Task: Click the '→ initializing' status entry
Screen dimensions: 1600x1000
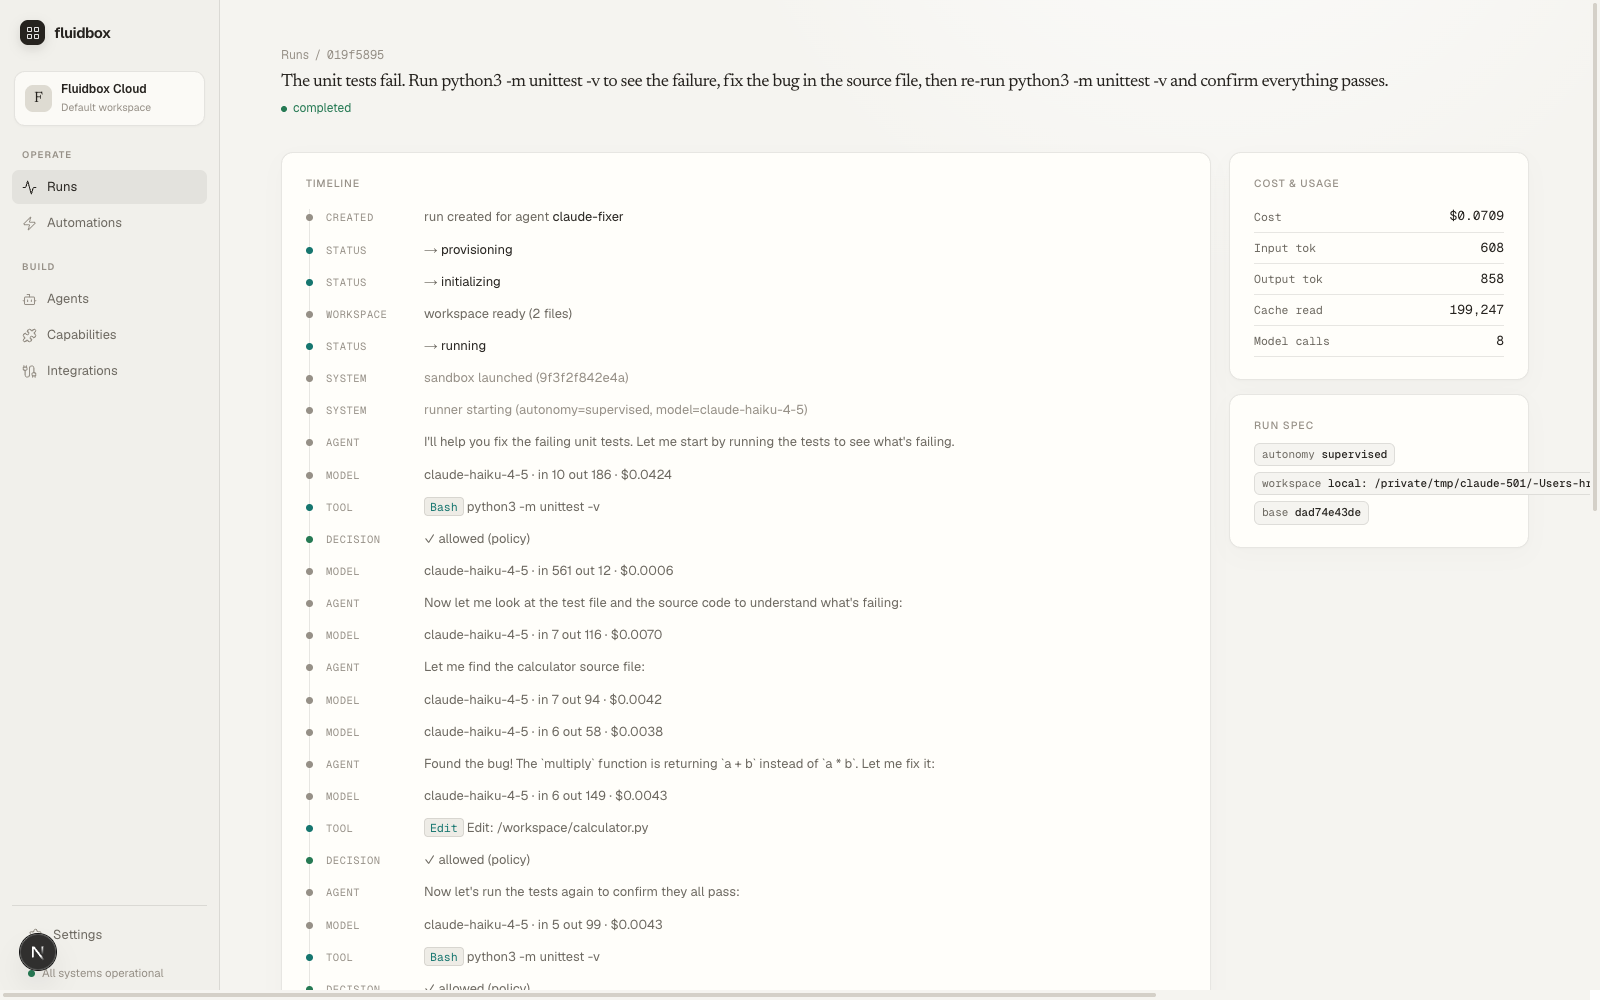Action: click(462, 282)
